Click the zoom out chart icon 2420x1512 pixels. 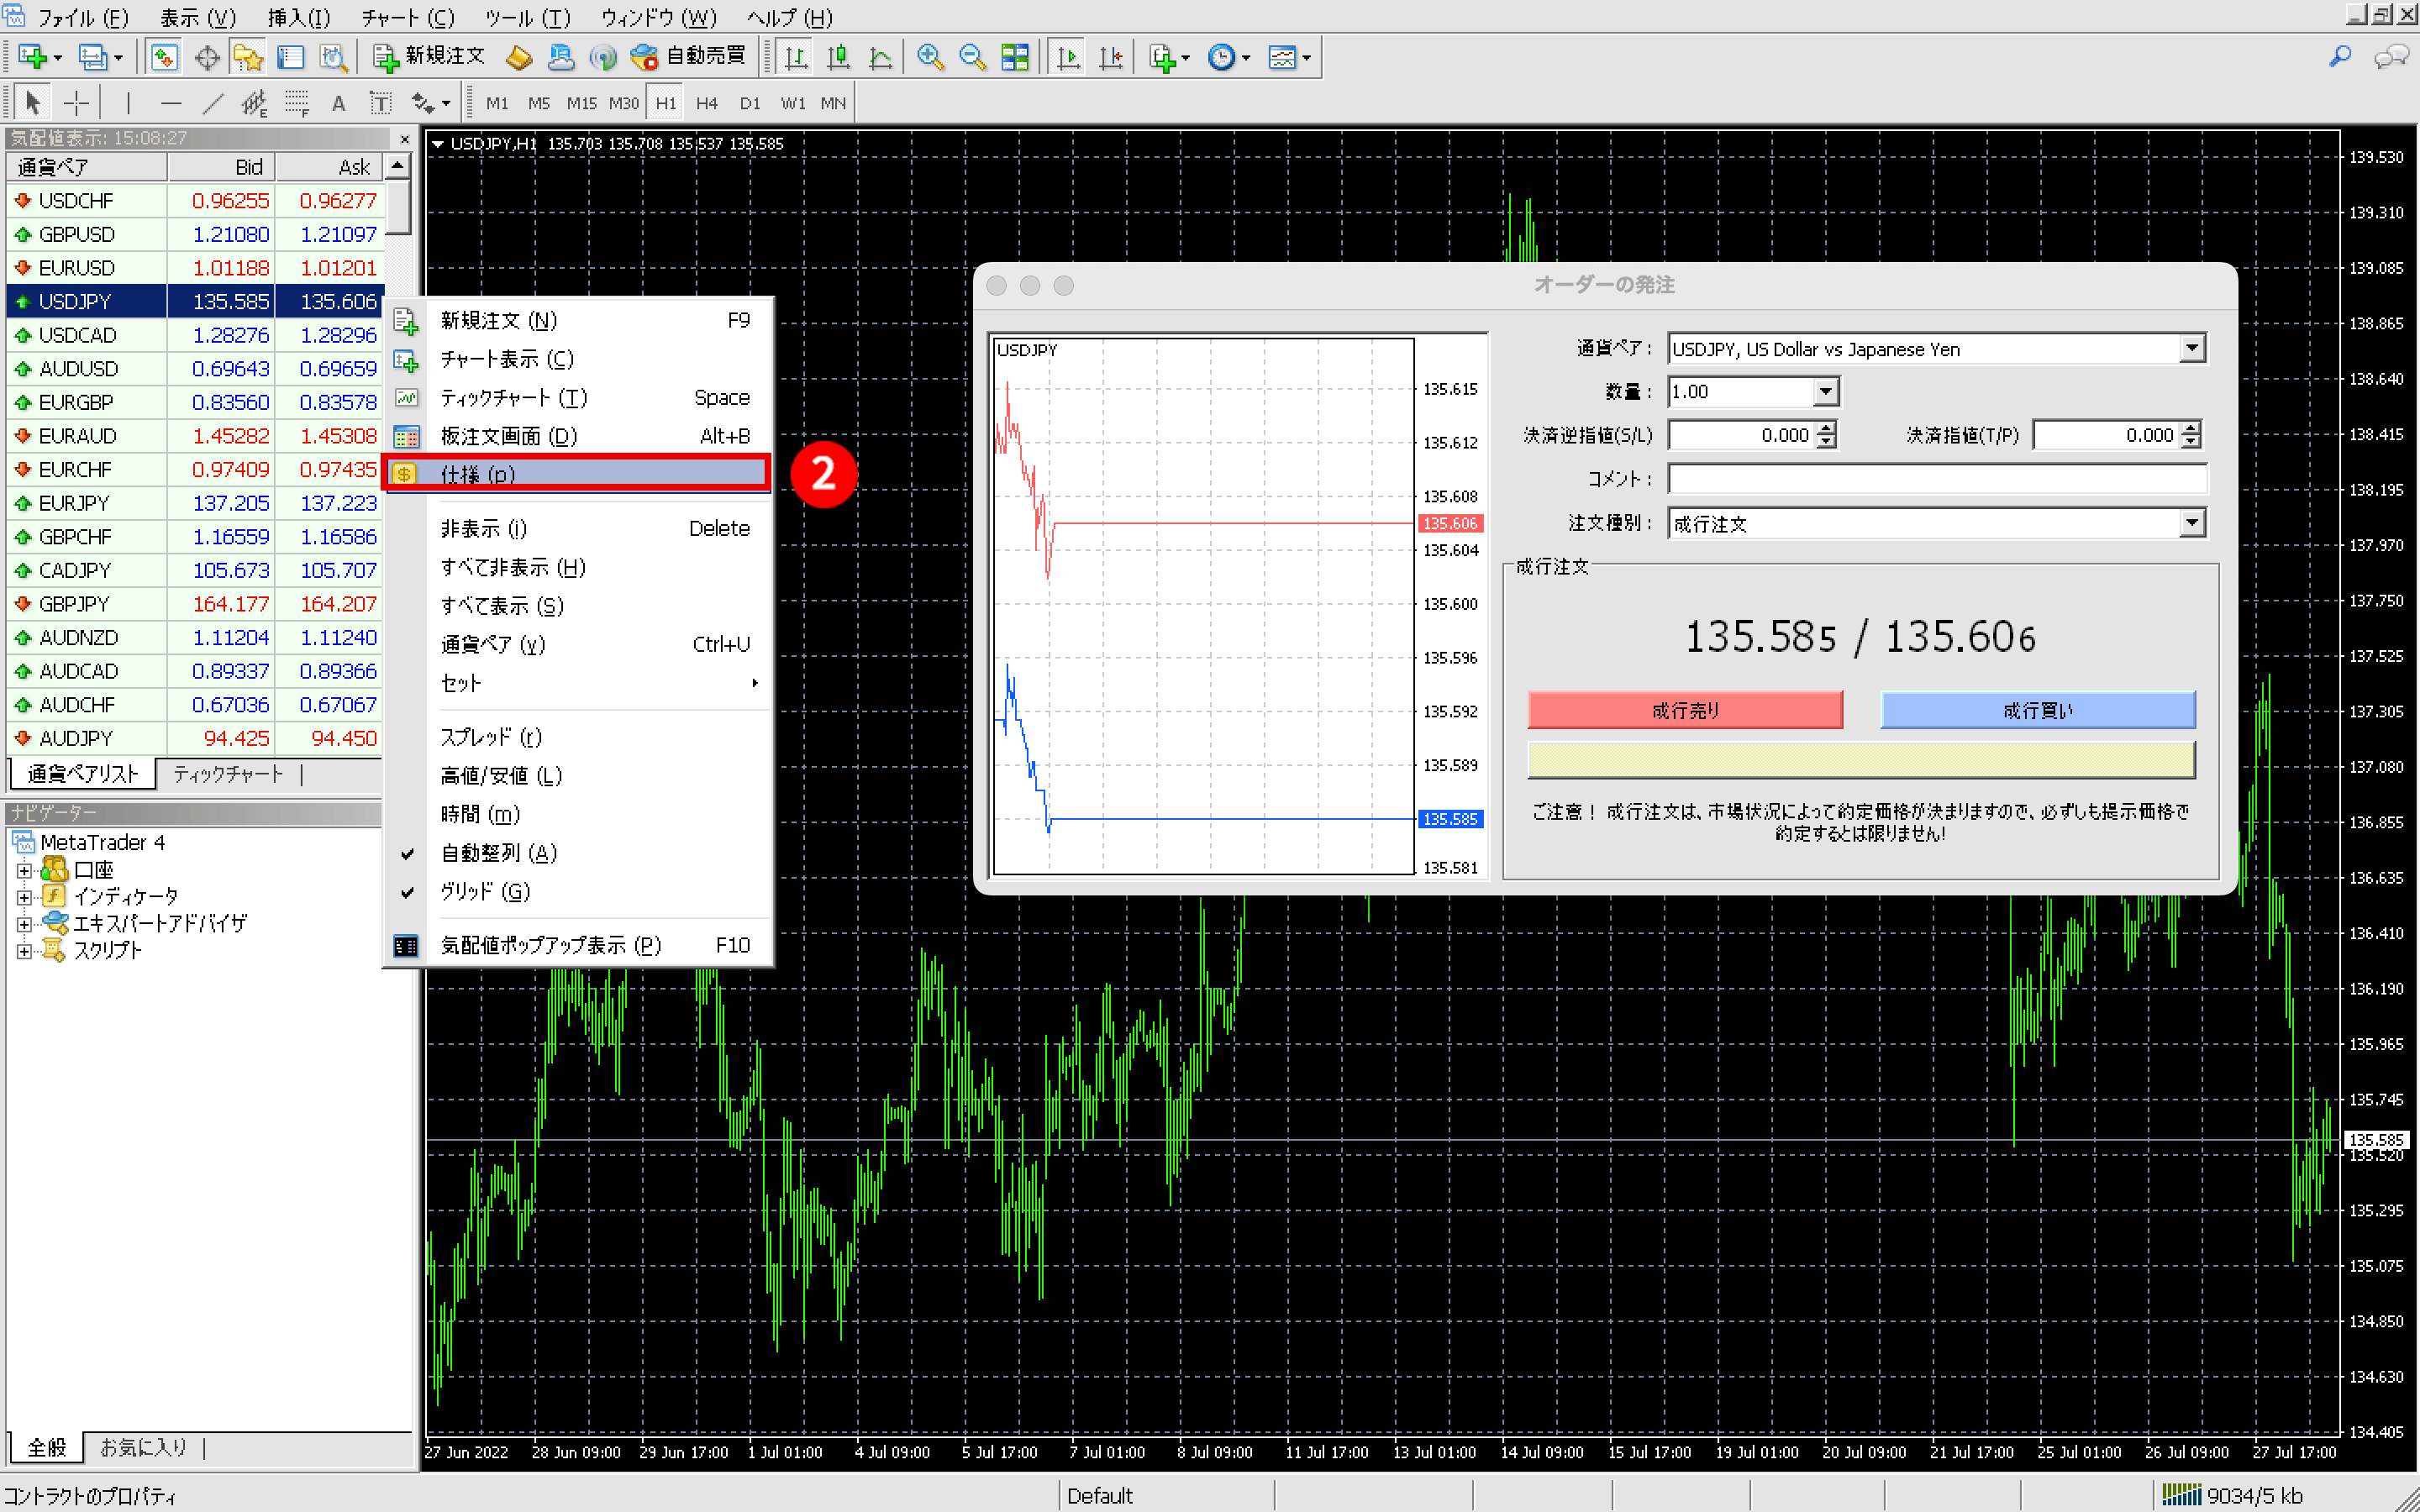[972, 57]
